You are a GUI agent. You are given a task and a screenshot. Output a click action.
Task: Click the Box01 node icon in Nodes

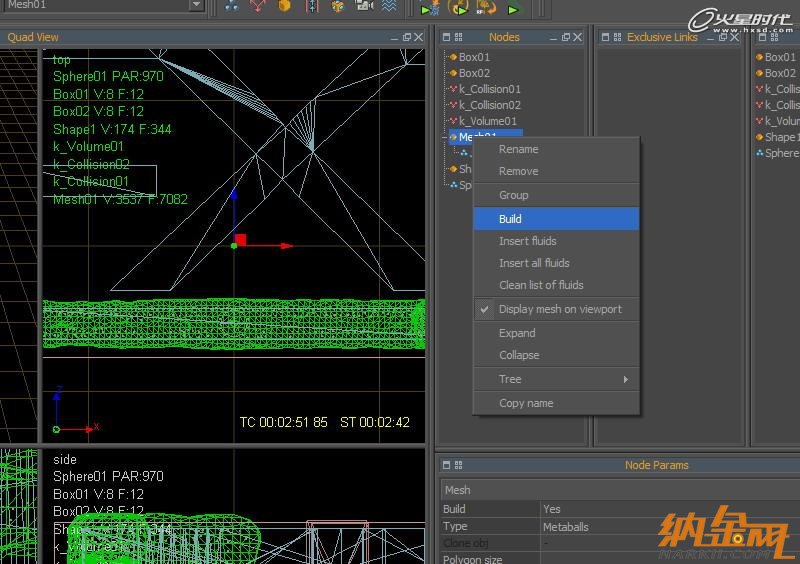(453, 57)
